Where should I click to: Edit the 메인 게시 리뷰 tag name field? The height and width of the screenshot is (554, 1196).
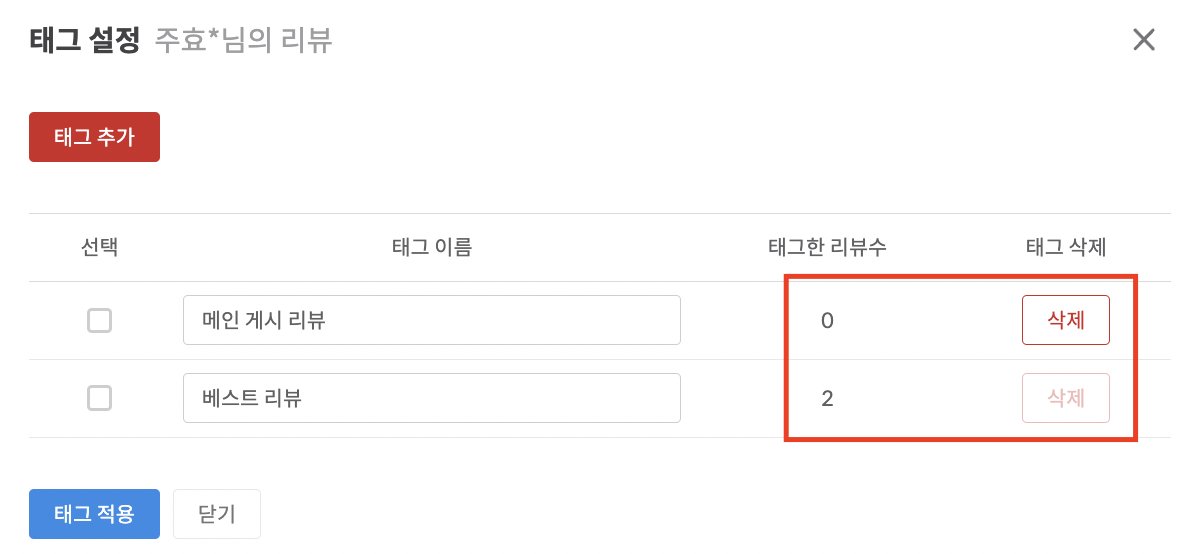(x=431, y=321)
